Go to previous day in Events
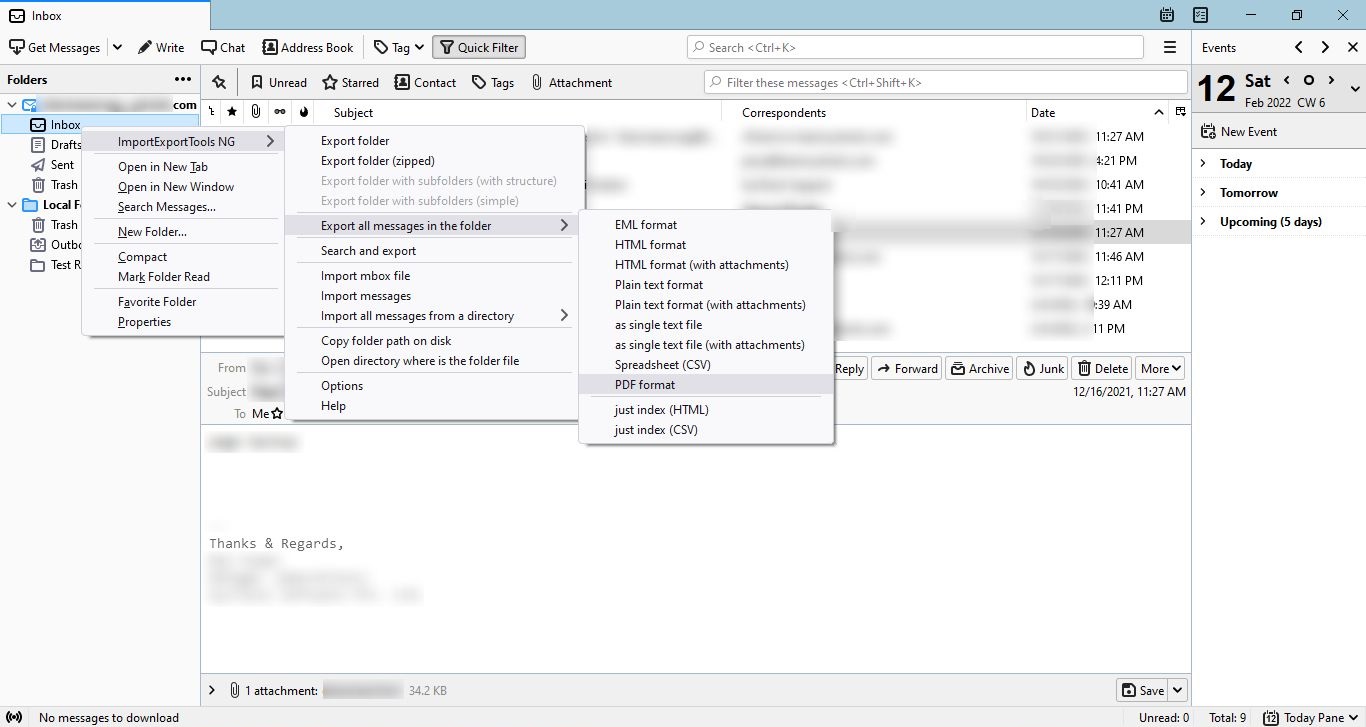 click(1287, 80)
